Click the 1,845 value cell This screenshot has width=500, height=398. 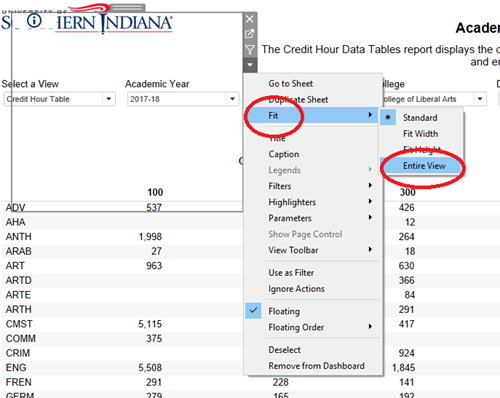(x=403, y=368)
